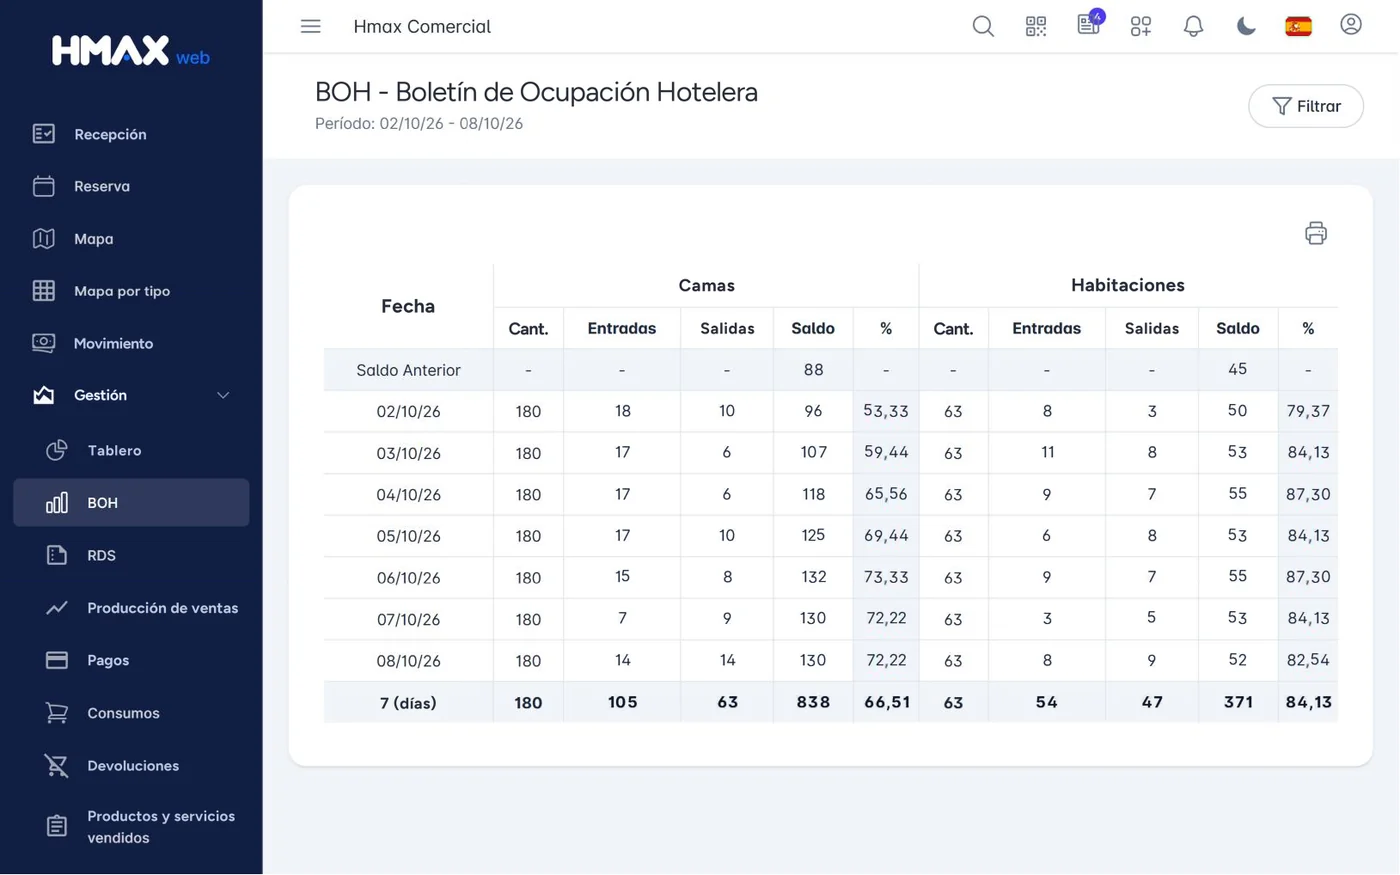
Task: Click the Camas percentage 53,33
Action: pyautogui.click(x=886, y=411)
